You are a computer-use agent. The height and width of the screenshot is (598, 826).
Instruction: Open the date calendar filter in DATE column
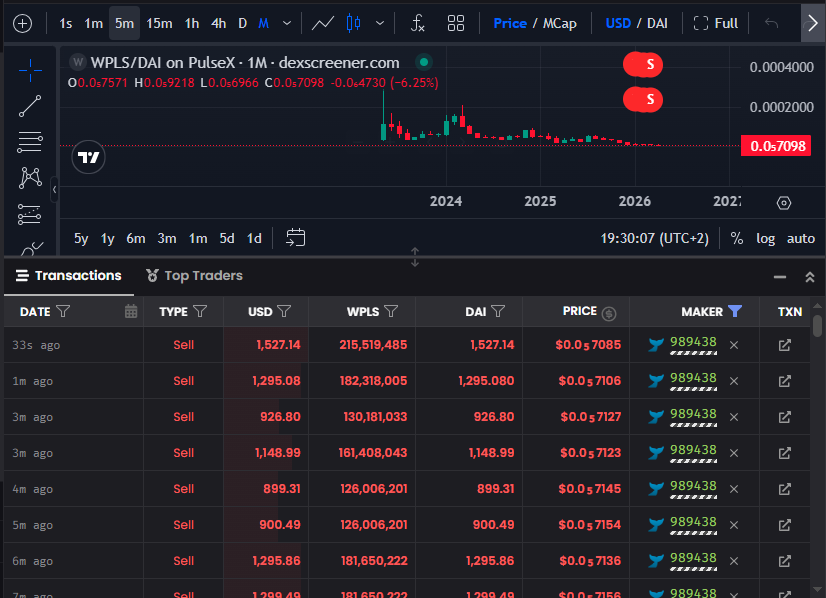(x=131, y=311)
